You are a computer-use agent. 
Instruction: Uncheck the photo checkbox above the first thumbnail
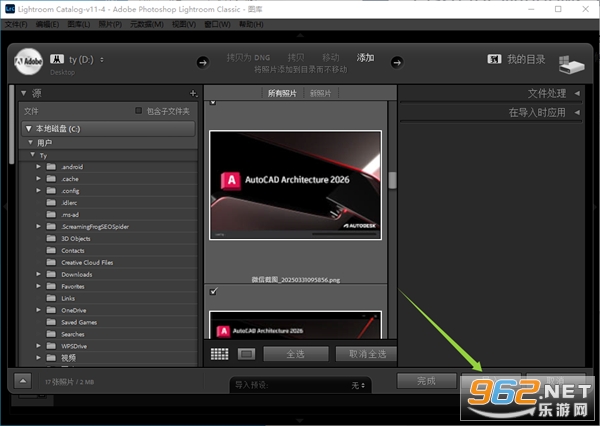(213, 103)
